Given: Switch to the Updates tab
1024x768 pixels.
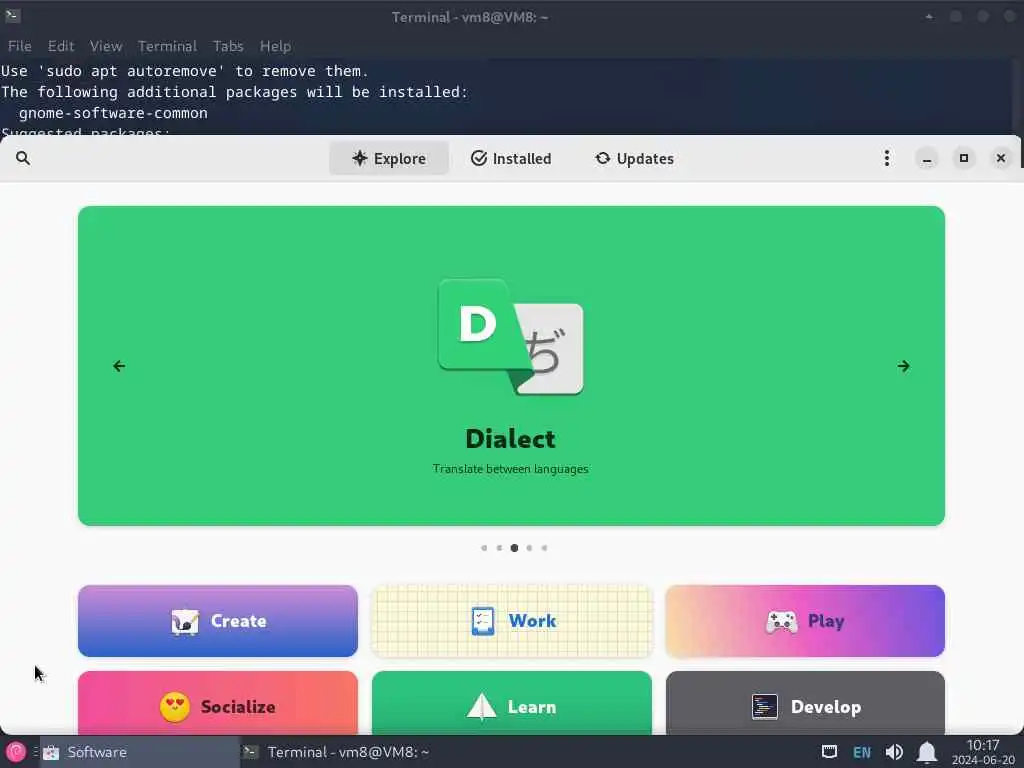Looking at the screenshot, I should (x=634, y=158).
